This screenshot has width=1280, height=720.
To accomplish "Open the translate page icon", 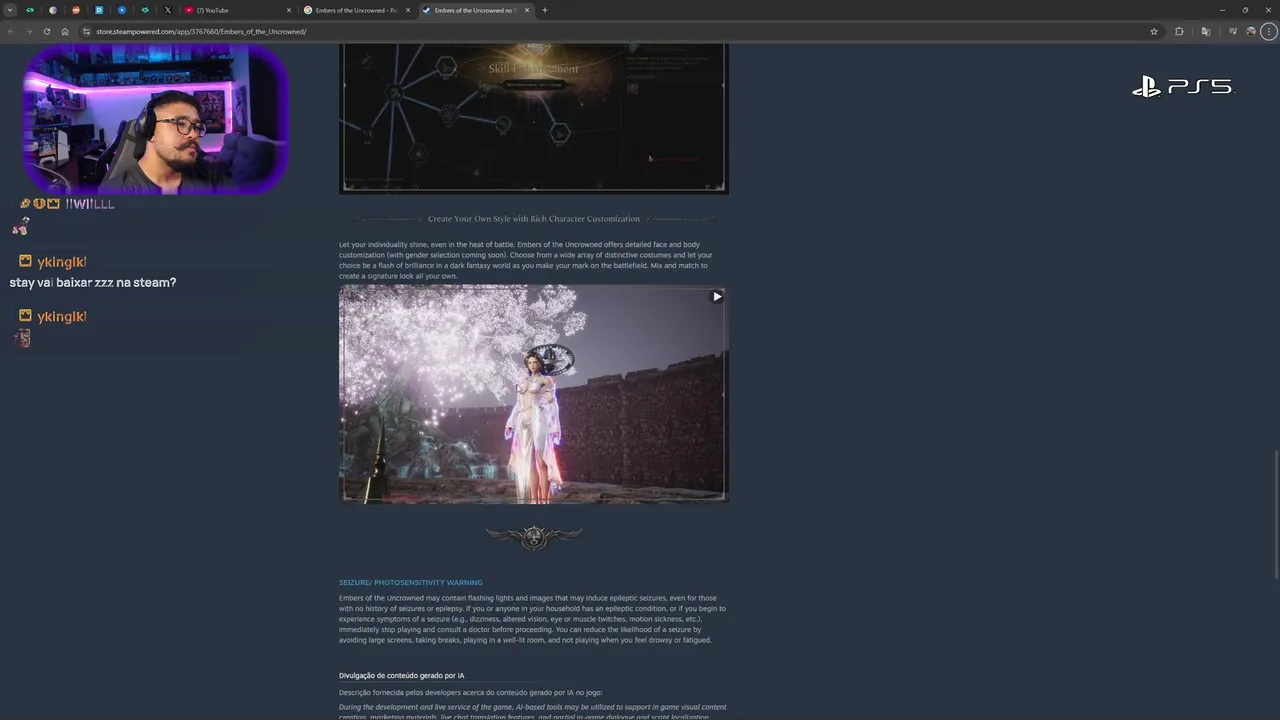I will coord(1205,31).
